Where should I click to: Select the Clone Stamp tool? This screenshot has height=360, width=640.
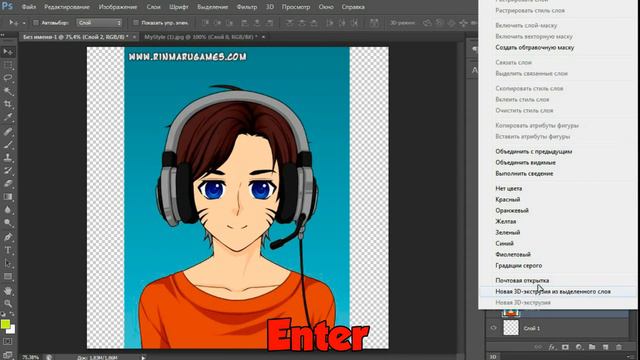(x=8, y=158)
